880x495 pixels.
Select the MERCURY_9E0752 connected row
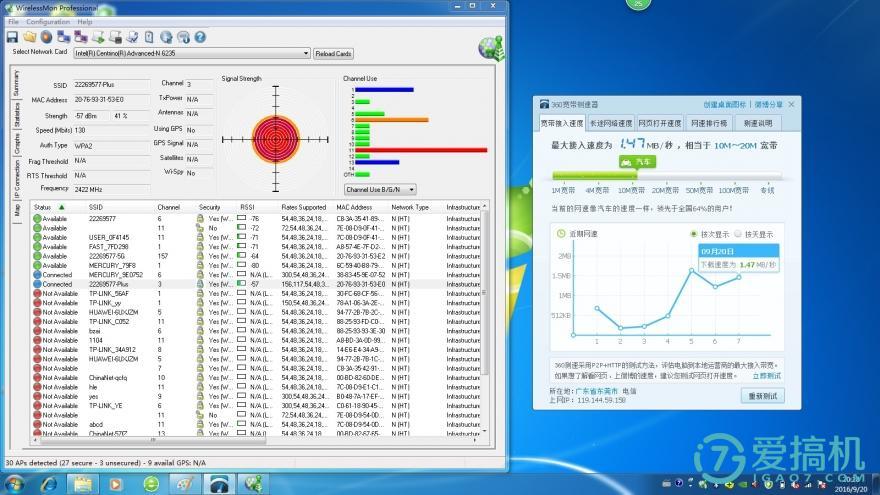[256, 275]
